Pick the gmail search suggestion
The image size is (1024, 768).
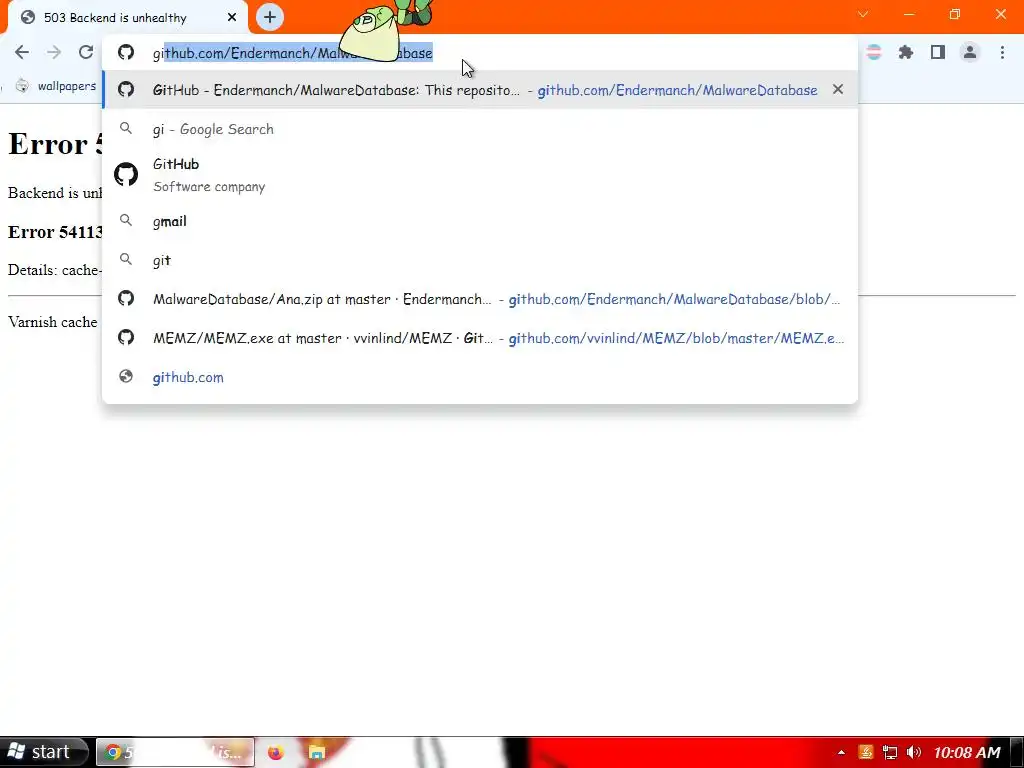[480, 221]
